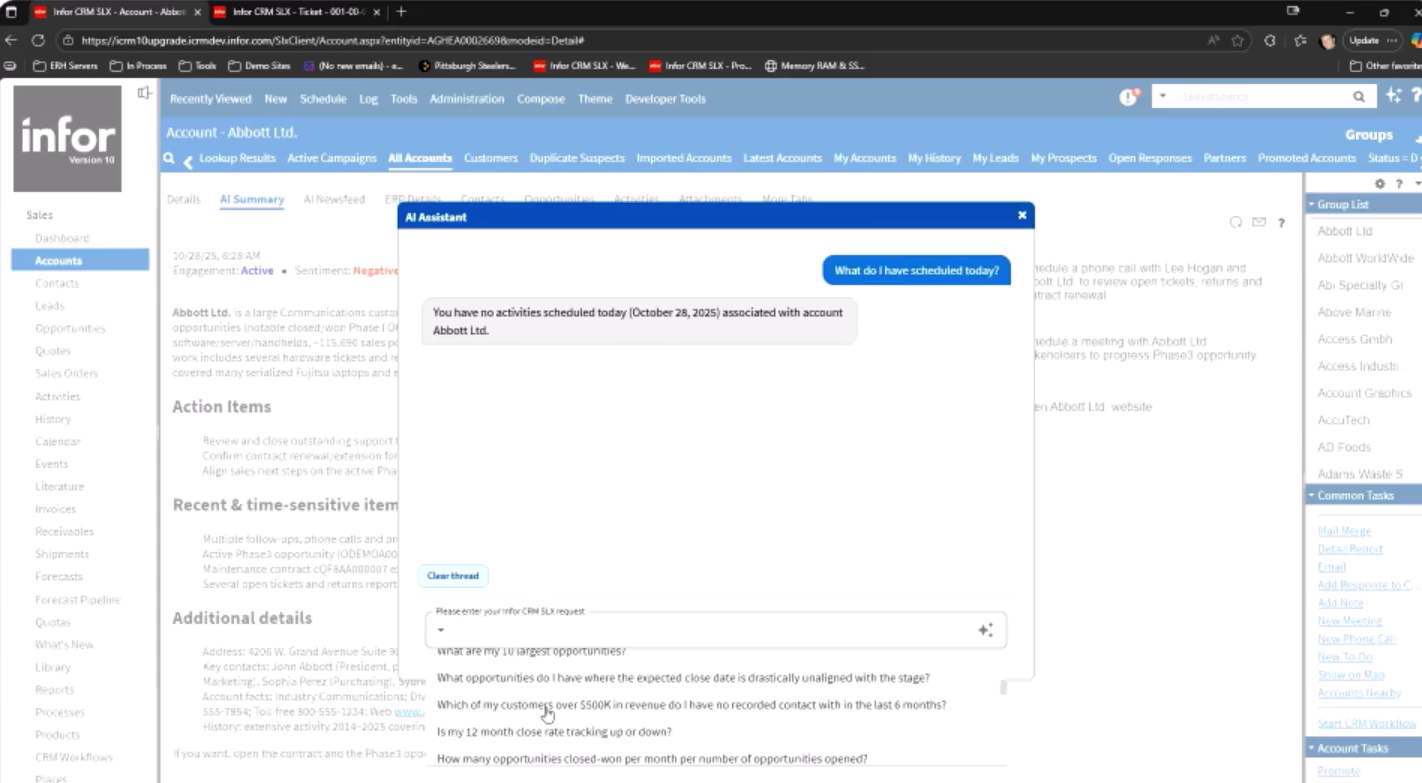The image size is (1422, 783).
Task: Open SpeedSearch options dropdown arrow
Action: pos(1163,97)
